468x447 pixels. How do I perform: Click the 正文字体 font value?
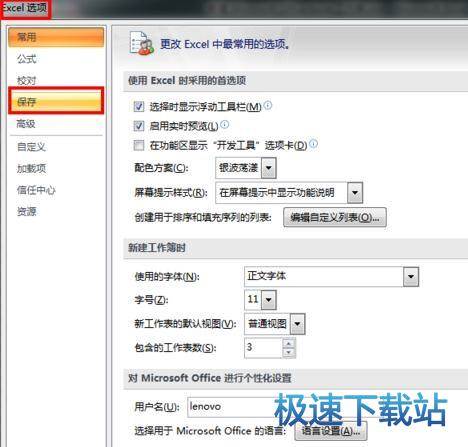pos(267,276)
